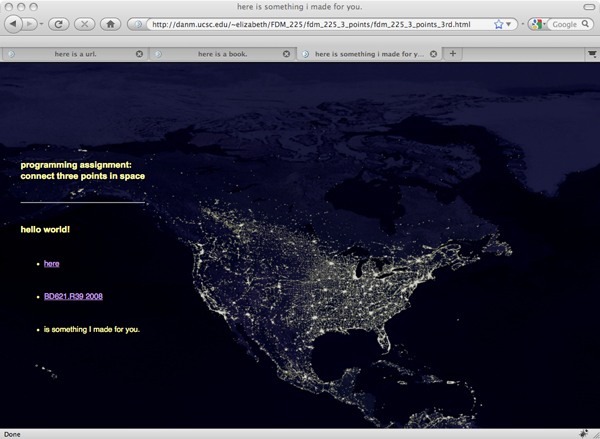Image resolution: width=600 pixels, height=439 pixels.
Task: Click 'is something I made for you.' text
Action: [92, 329]
